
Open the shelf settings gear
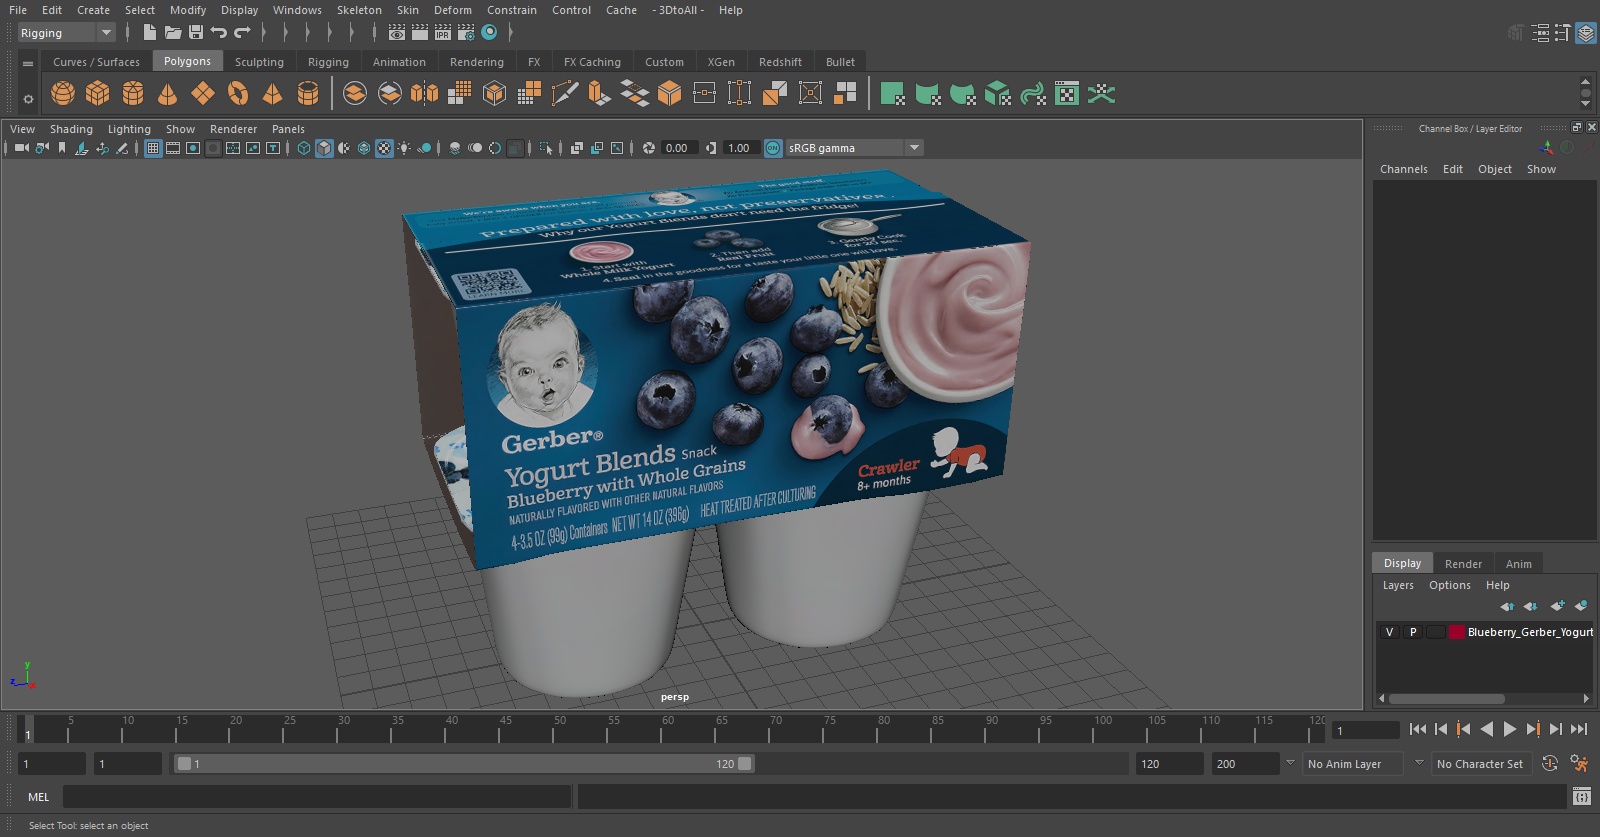(x=28, y=98)
